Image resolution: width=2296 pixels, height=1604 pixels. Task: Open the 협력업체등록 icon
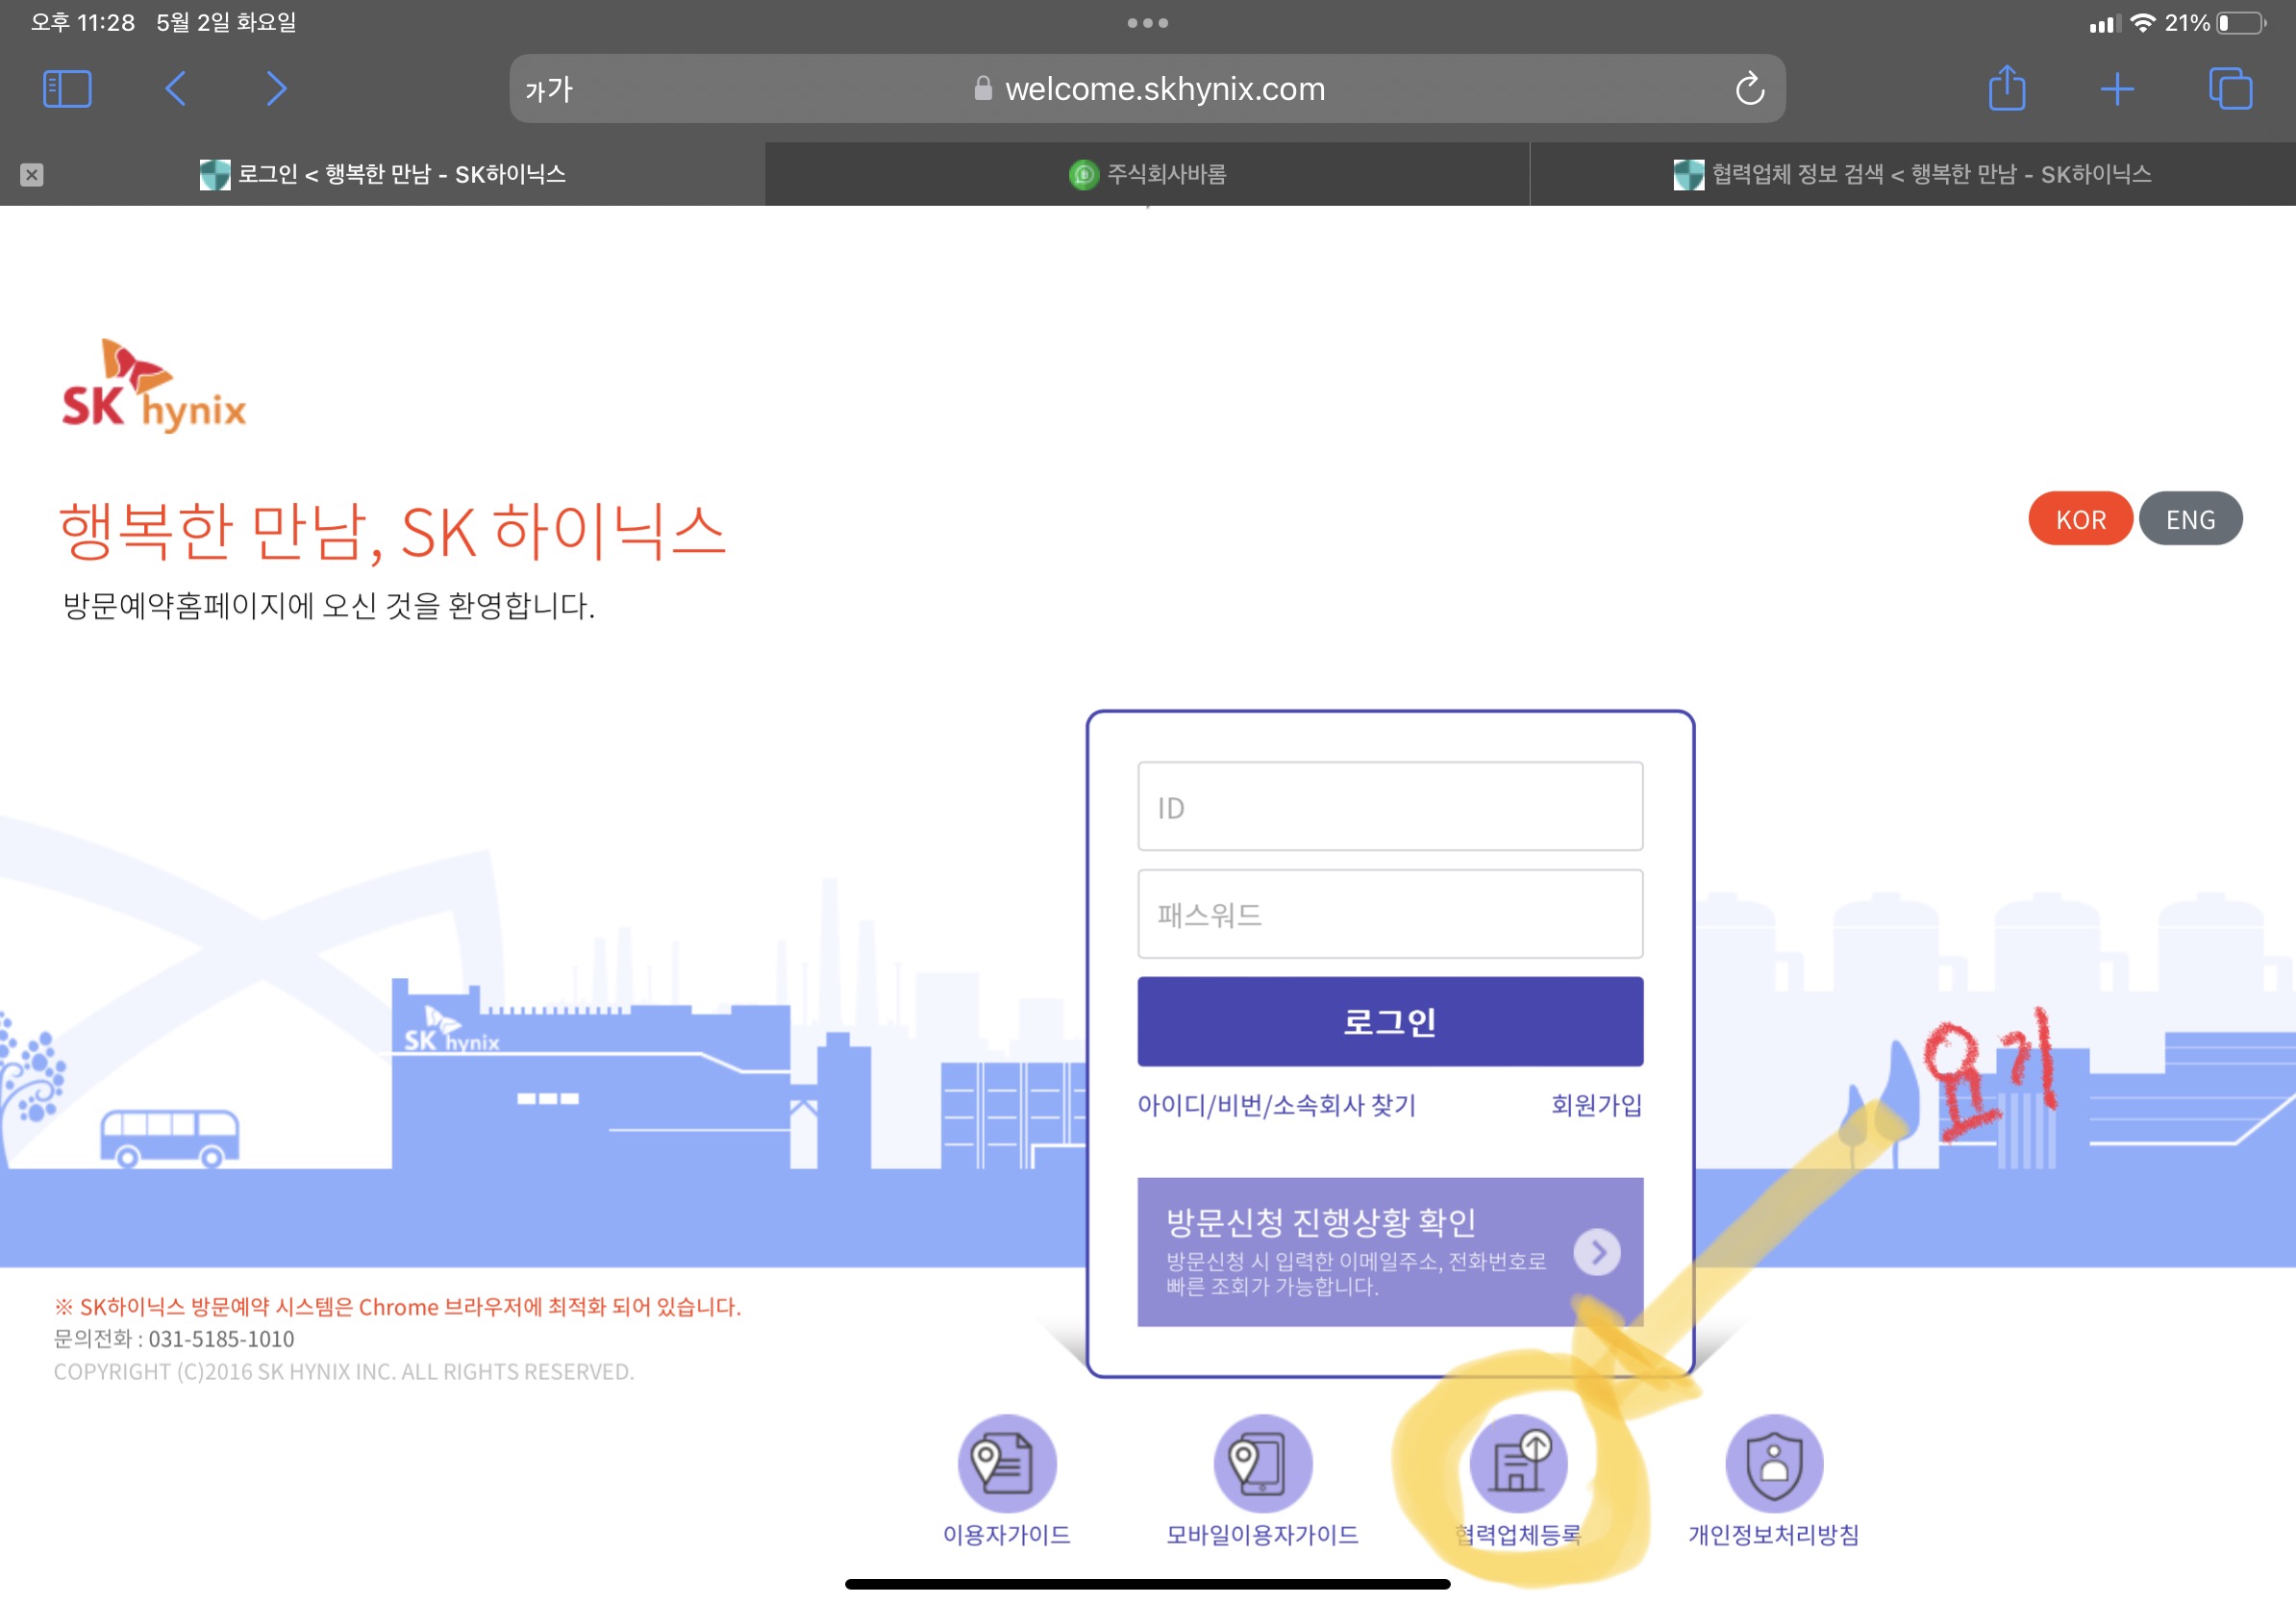(x=1519, y=1463)
